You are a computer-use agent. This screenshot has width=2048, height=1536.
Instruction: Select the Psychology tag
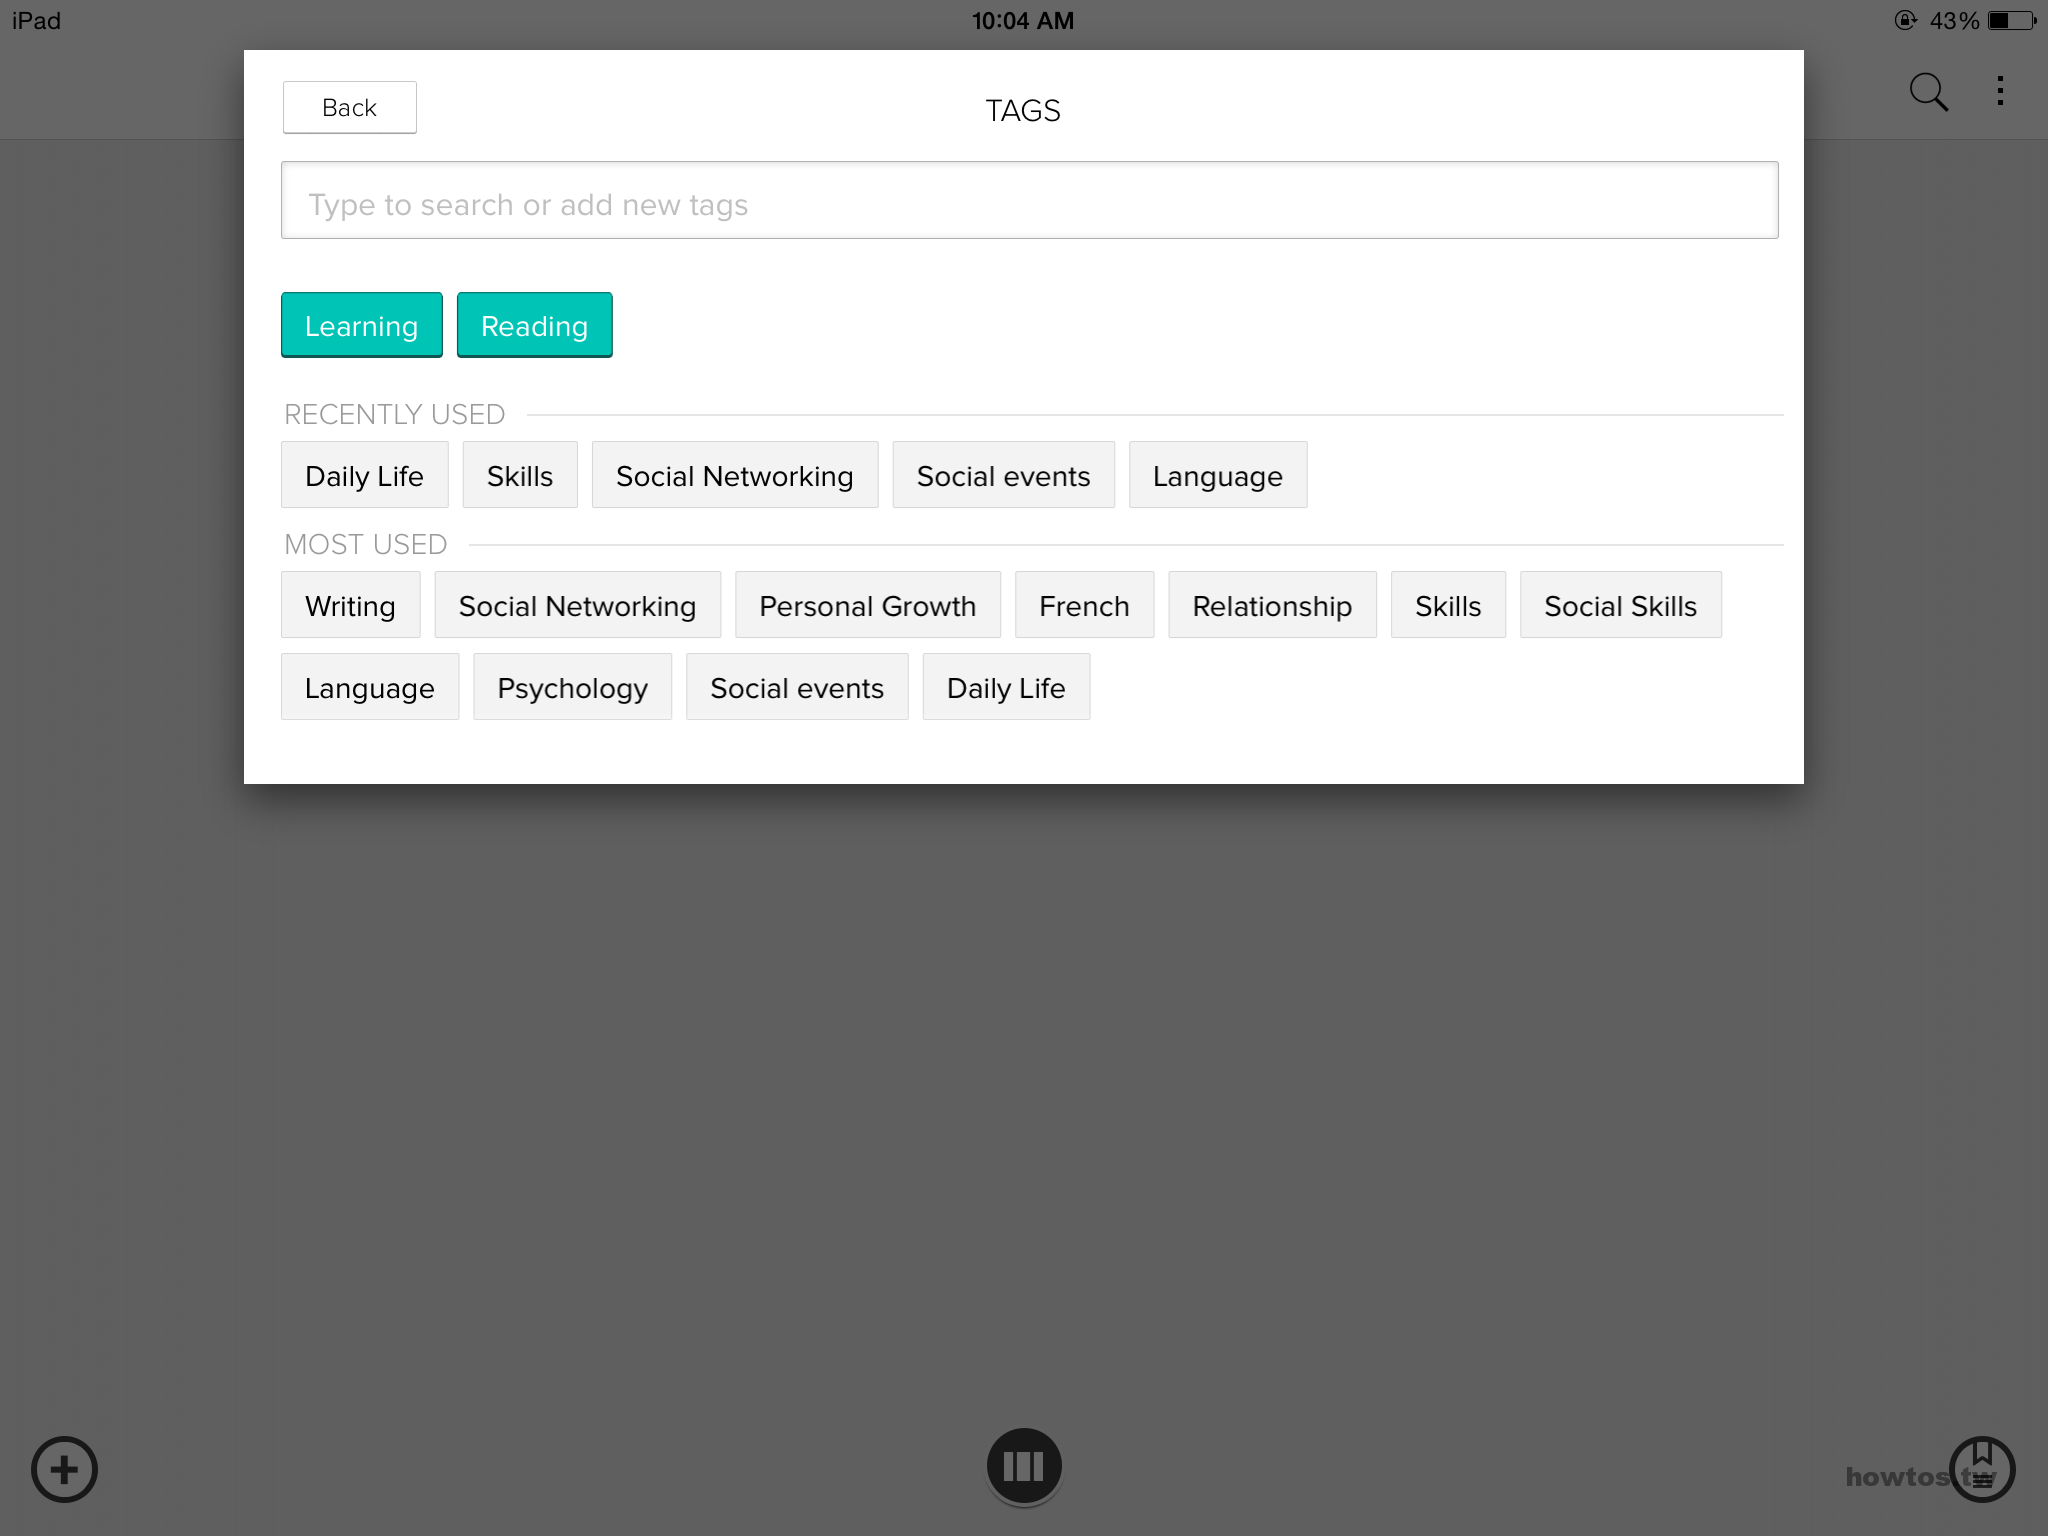coord(572,687)
